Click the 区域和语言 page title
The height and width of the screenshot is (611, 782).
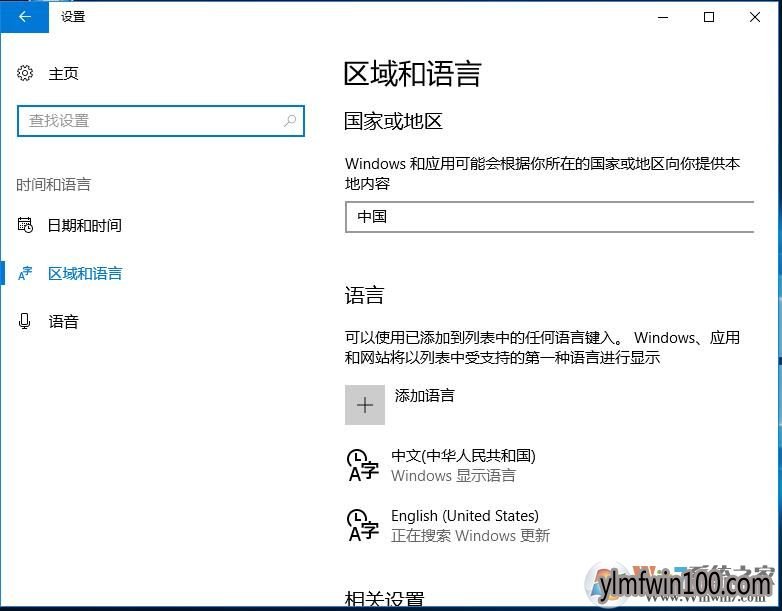click(412, 74)
